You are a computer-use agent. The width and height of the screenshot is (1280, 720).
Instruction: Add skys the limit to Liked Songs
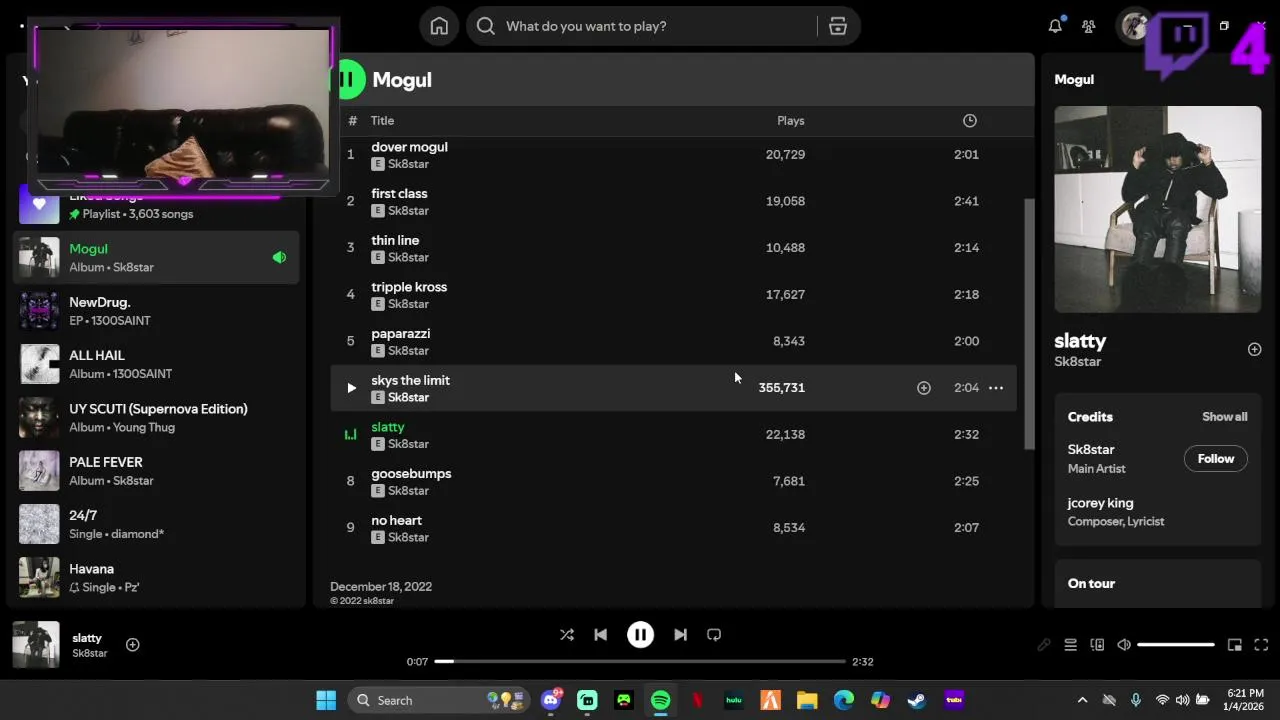[924, 388]
